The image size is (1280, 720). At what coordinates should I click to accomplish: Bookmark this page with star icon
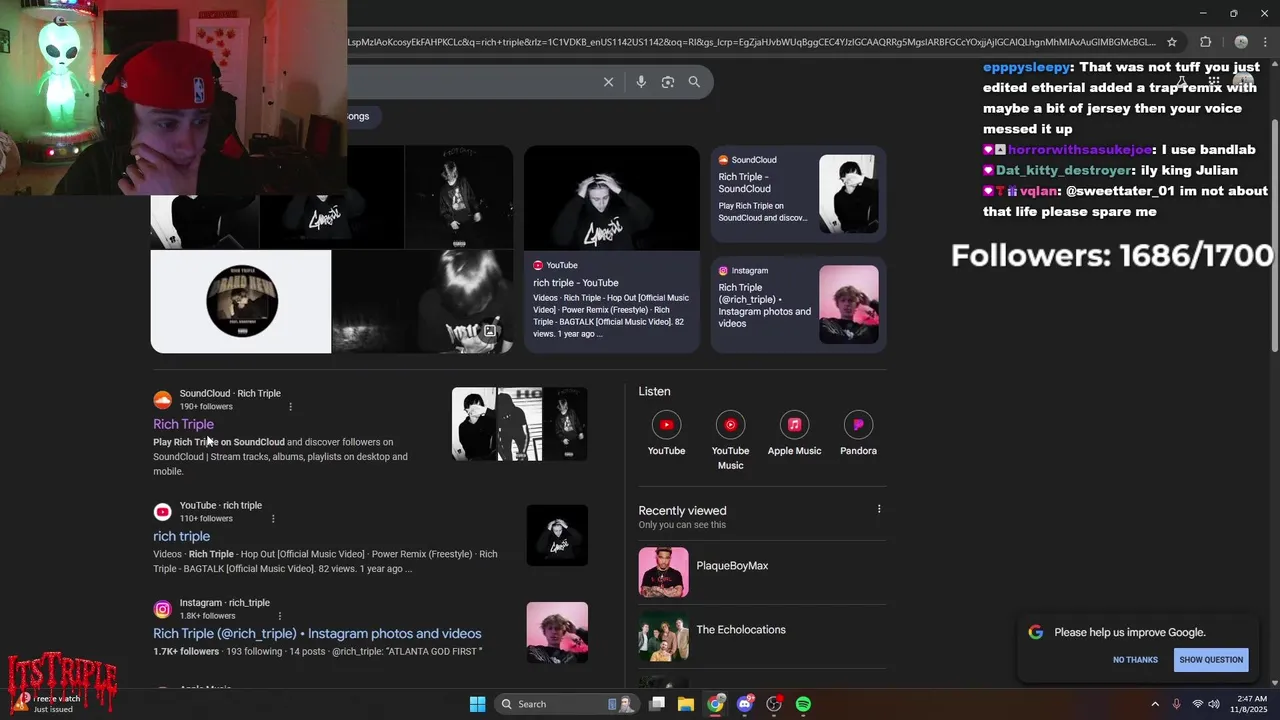coord(1172,42)
